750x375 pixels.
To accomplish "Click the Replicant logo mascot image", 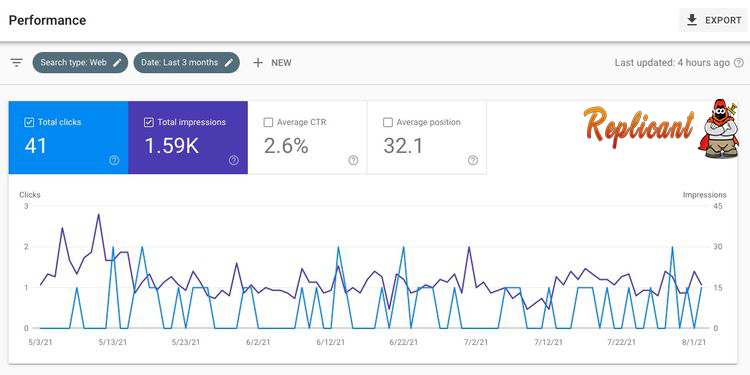I will pyautogui.click(x=717, y=129).
